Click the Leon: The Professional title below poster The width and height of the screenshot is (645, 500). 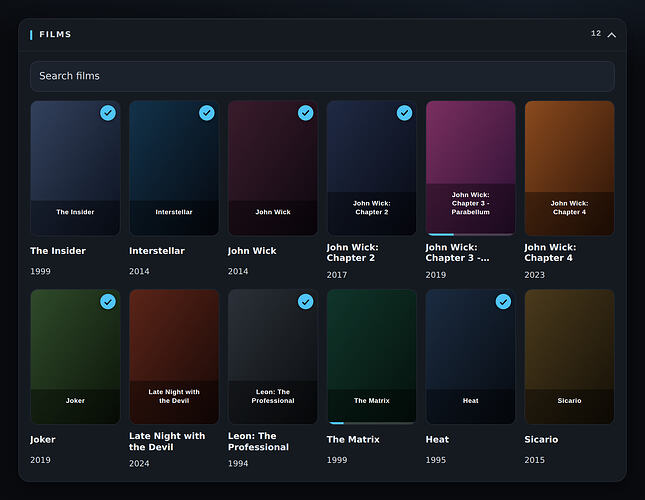click(x=258, y=441)
